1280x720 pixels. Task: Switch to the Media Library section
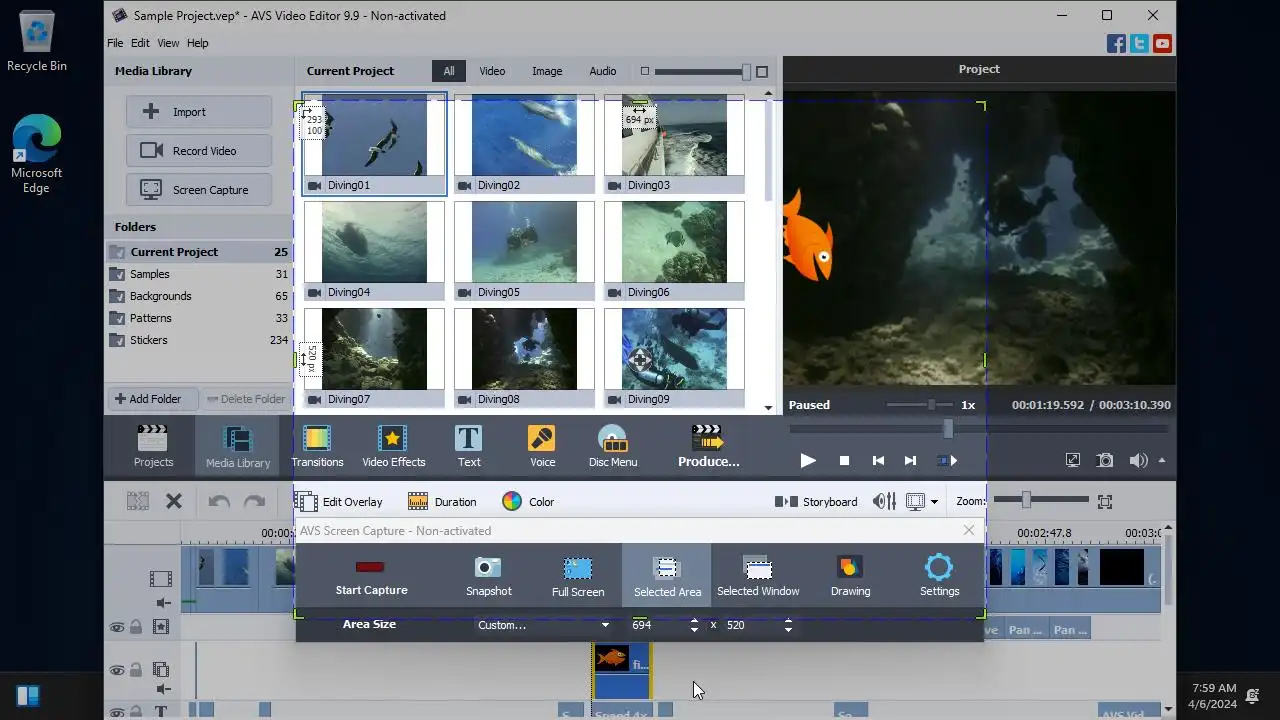click(x=238, y=446)
